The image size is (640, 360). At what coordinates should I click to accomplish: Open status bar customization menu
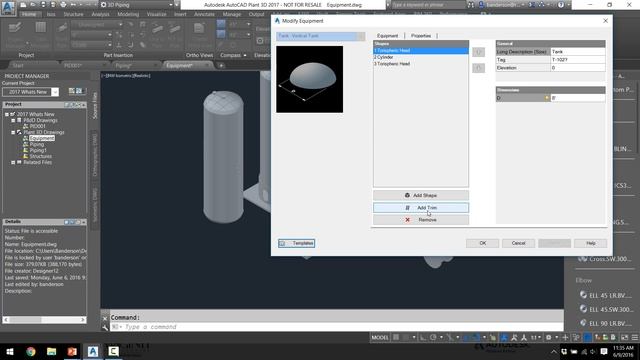click(635, 338)
